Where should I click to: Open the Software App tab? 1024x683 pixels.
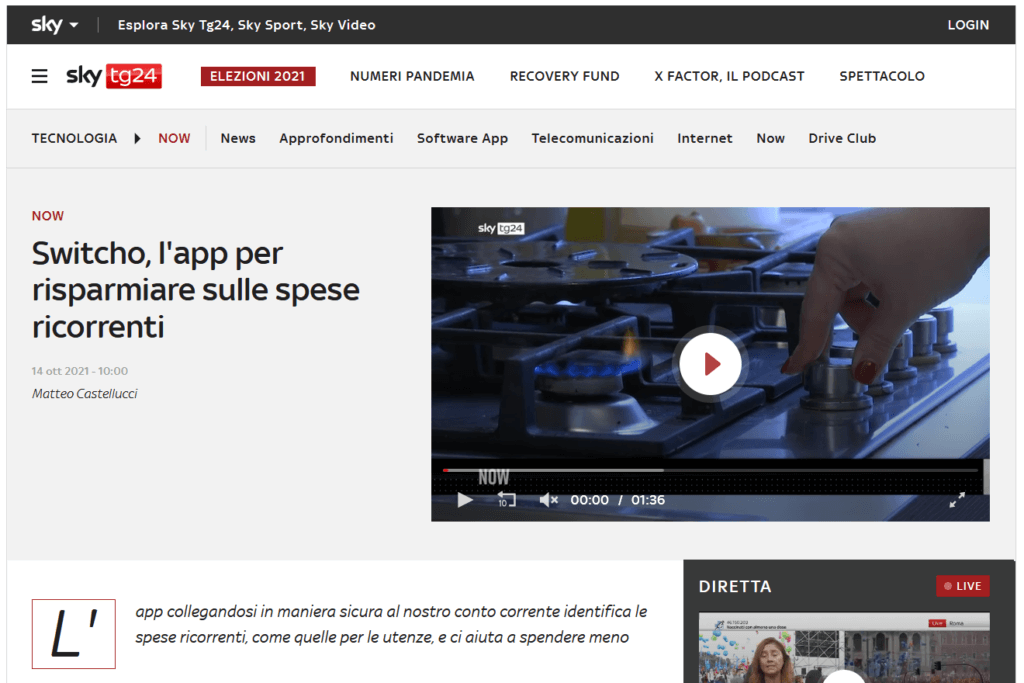[x=462, y=138]
